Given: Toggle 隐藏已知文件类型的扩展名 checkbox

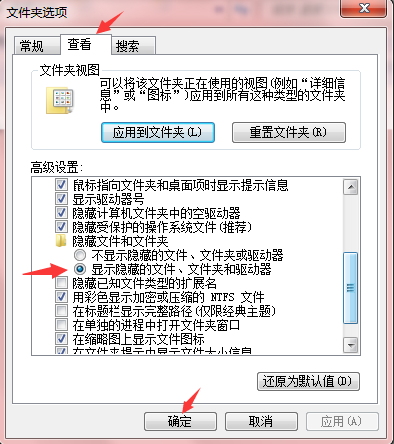Looking at the screenshot, I should point(61,283).
